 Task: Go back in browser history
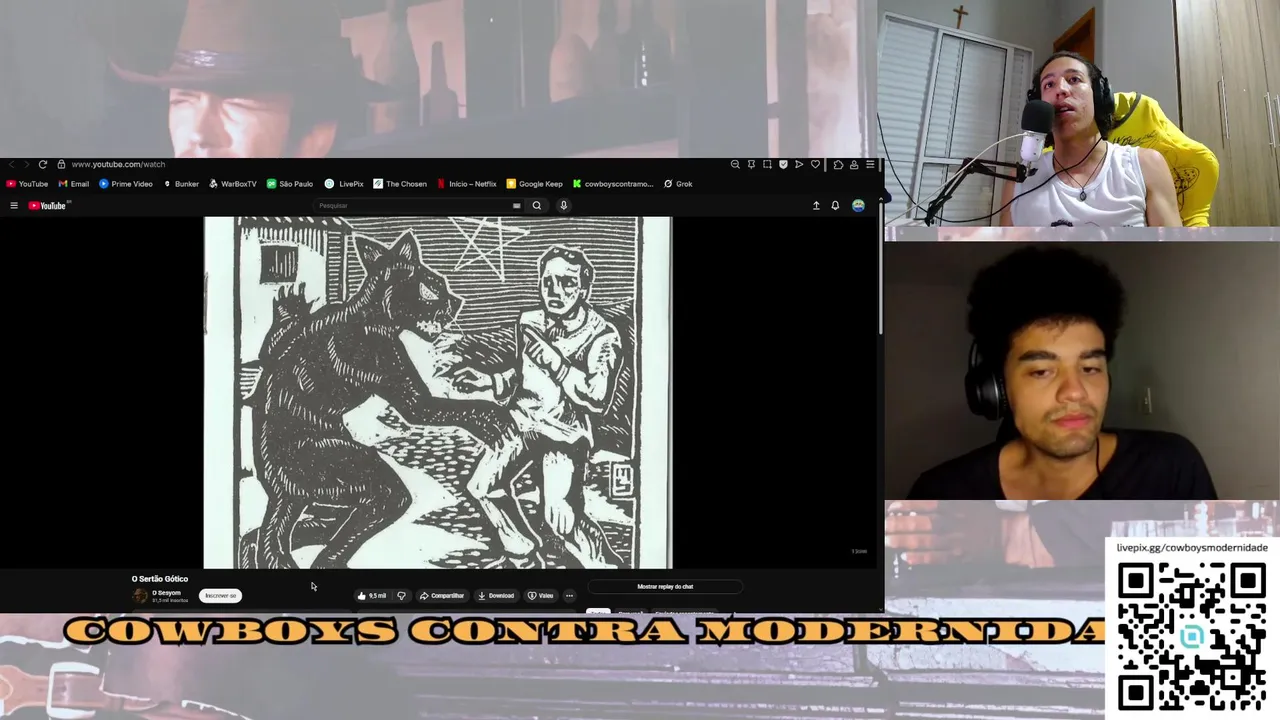pos(12,164)
